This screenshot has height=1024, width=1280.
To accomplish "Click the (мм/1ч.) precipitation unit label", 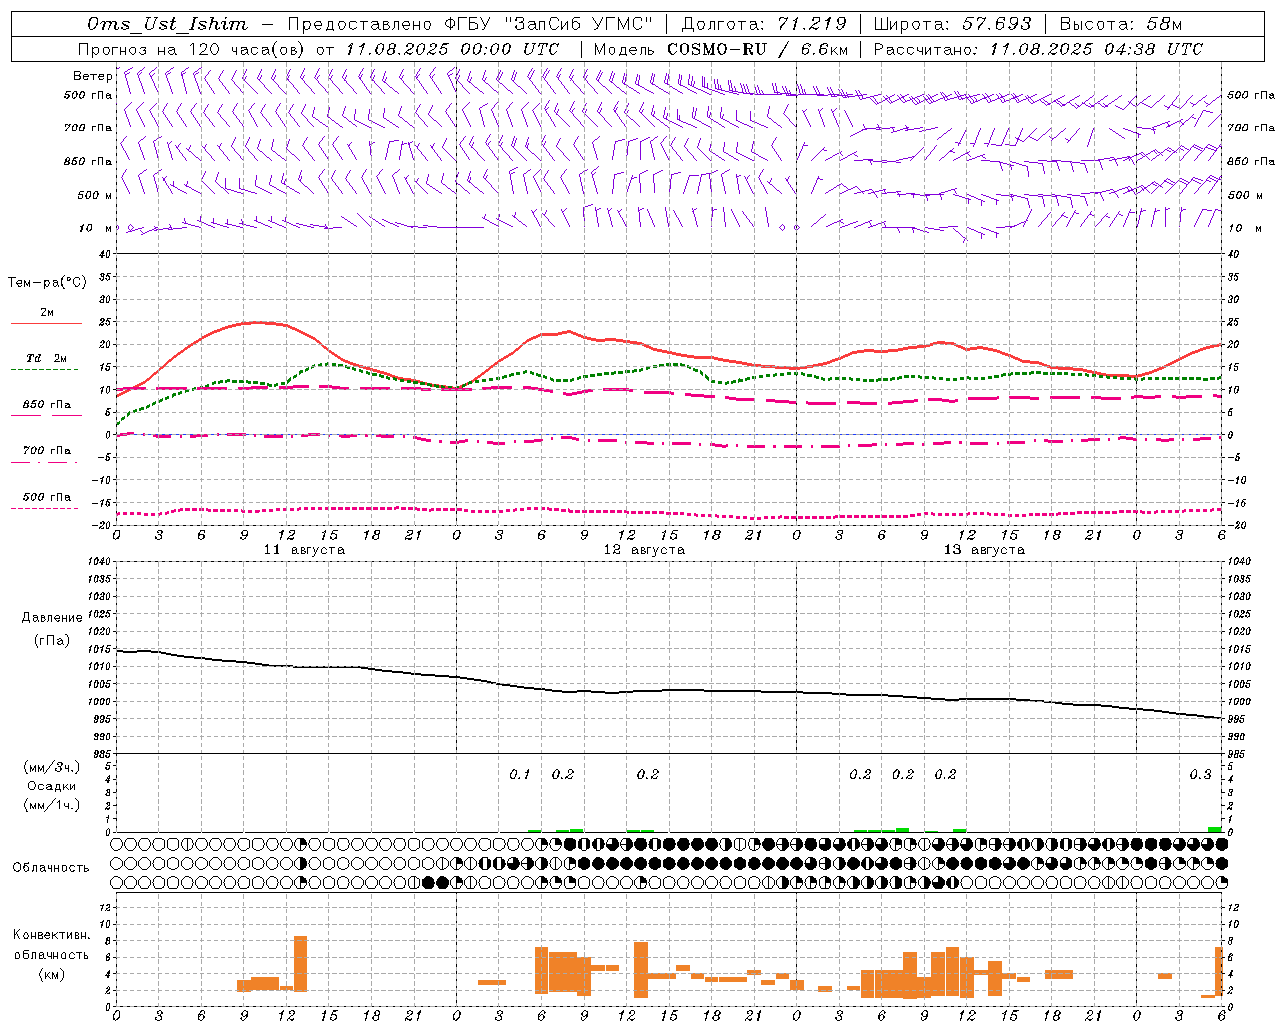I will [x=52, y=805].
